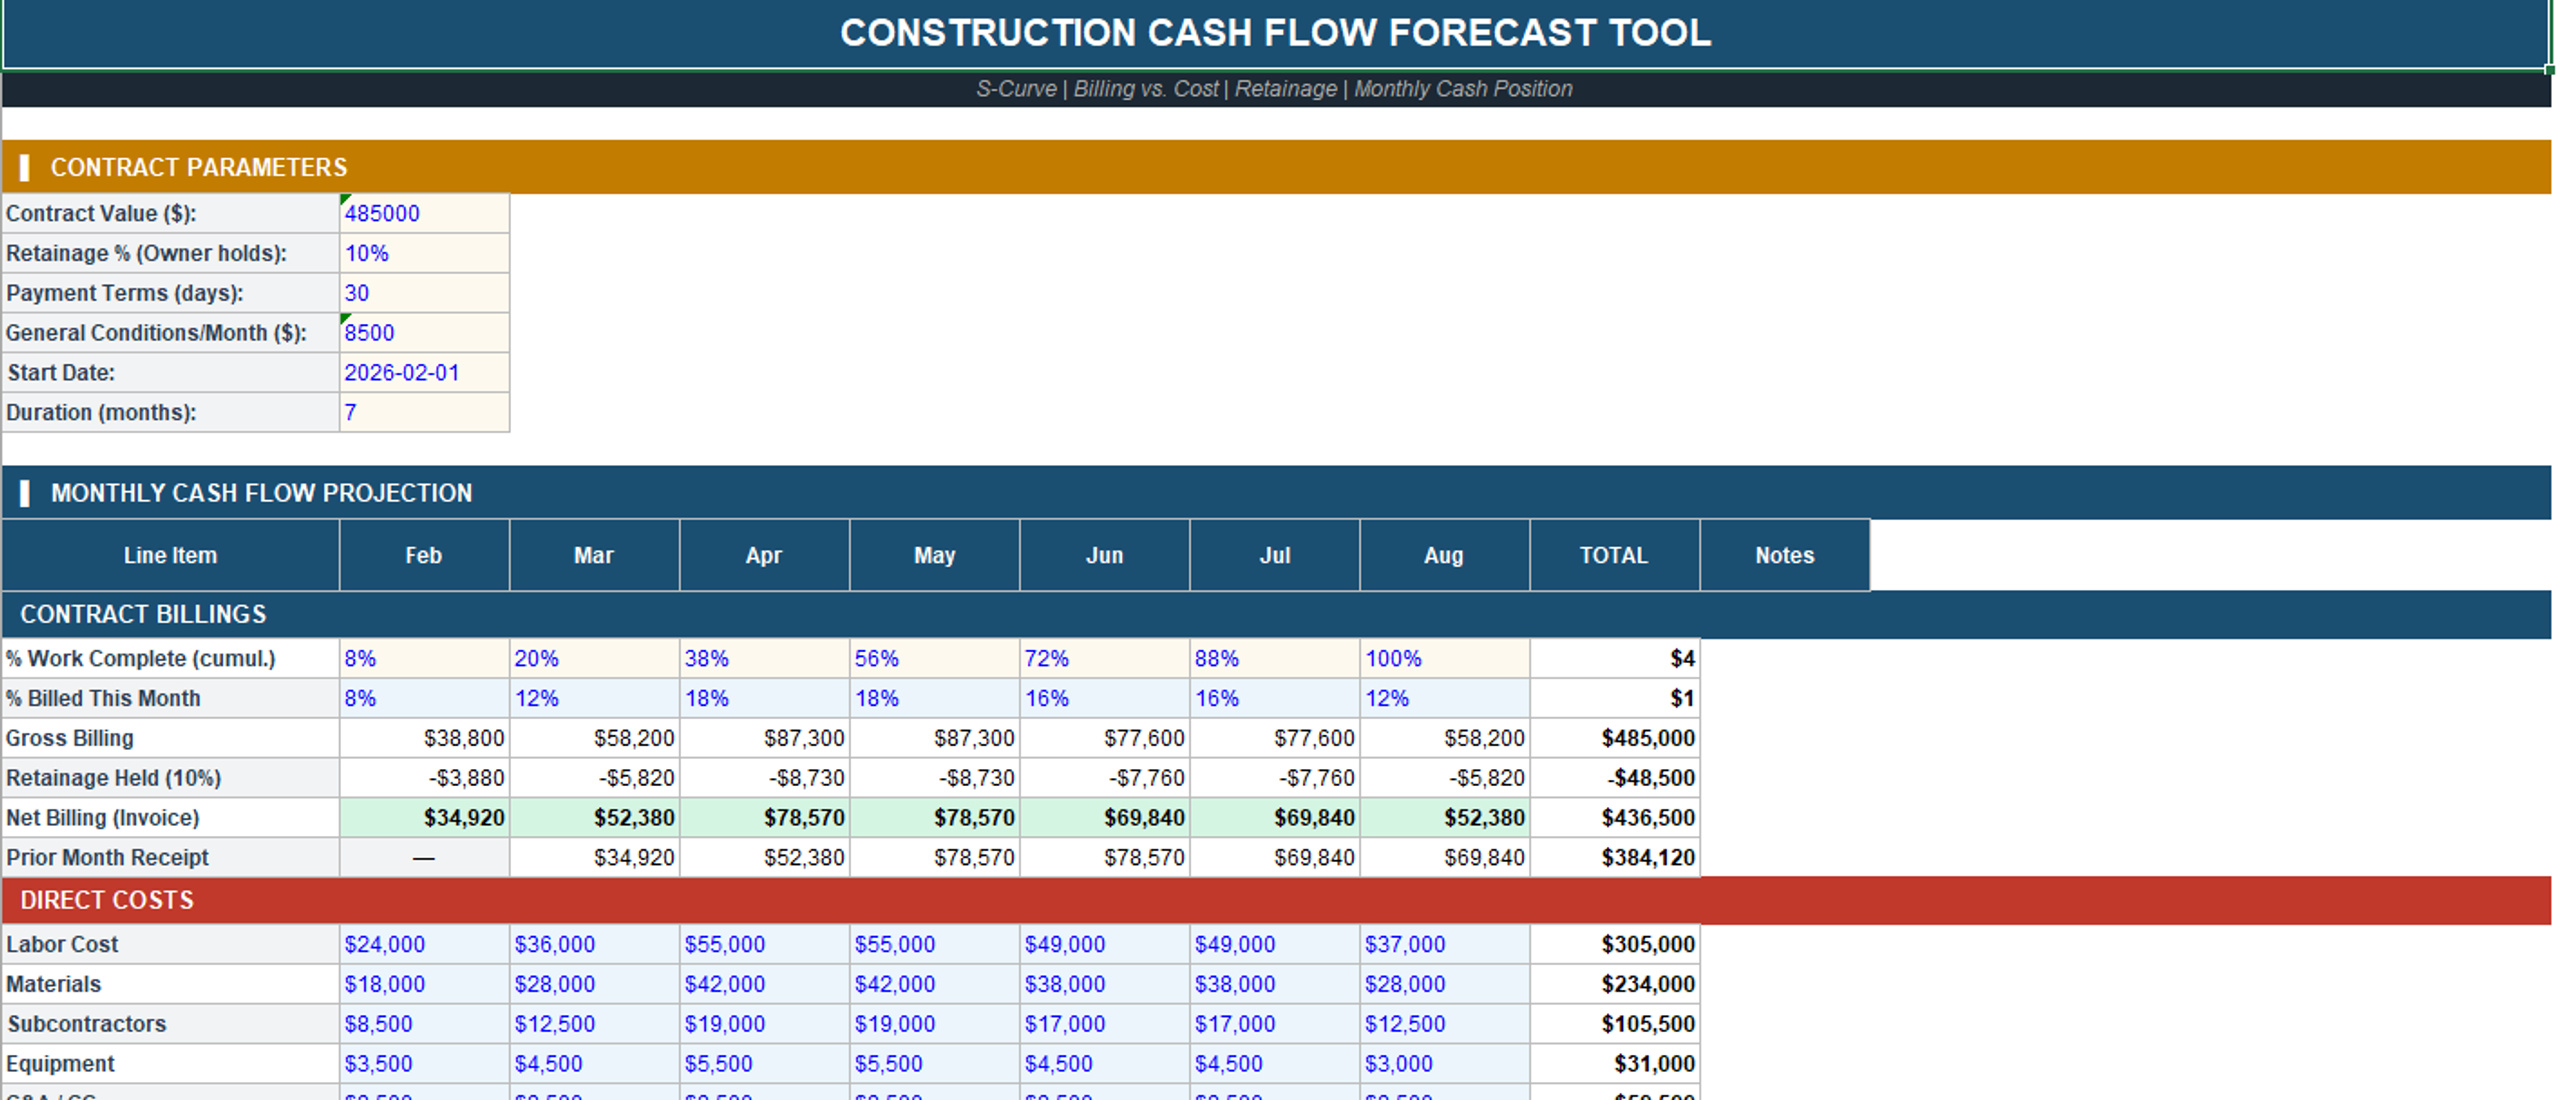The width and height of the screenshot is (2560, 1100).
Task: Select the Feb Net Billing cell $34,920
Action: coord(424,817)
